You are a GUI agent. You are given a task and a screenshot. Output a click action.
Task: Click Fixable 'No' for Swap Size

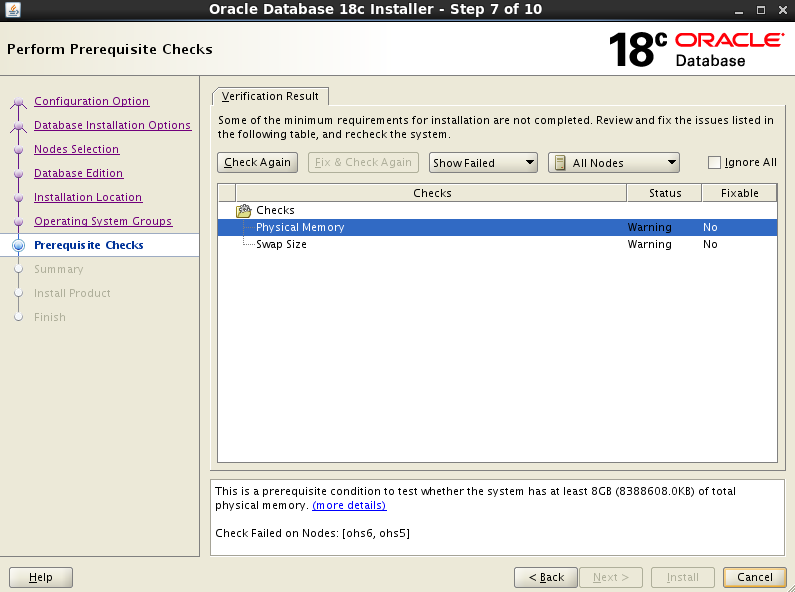[710, 244]
